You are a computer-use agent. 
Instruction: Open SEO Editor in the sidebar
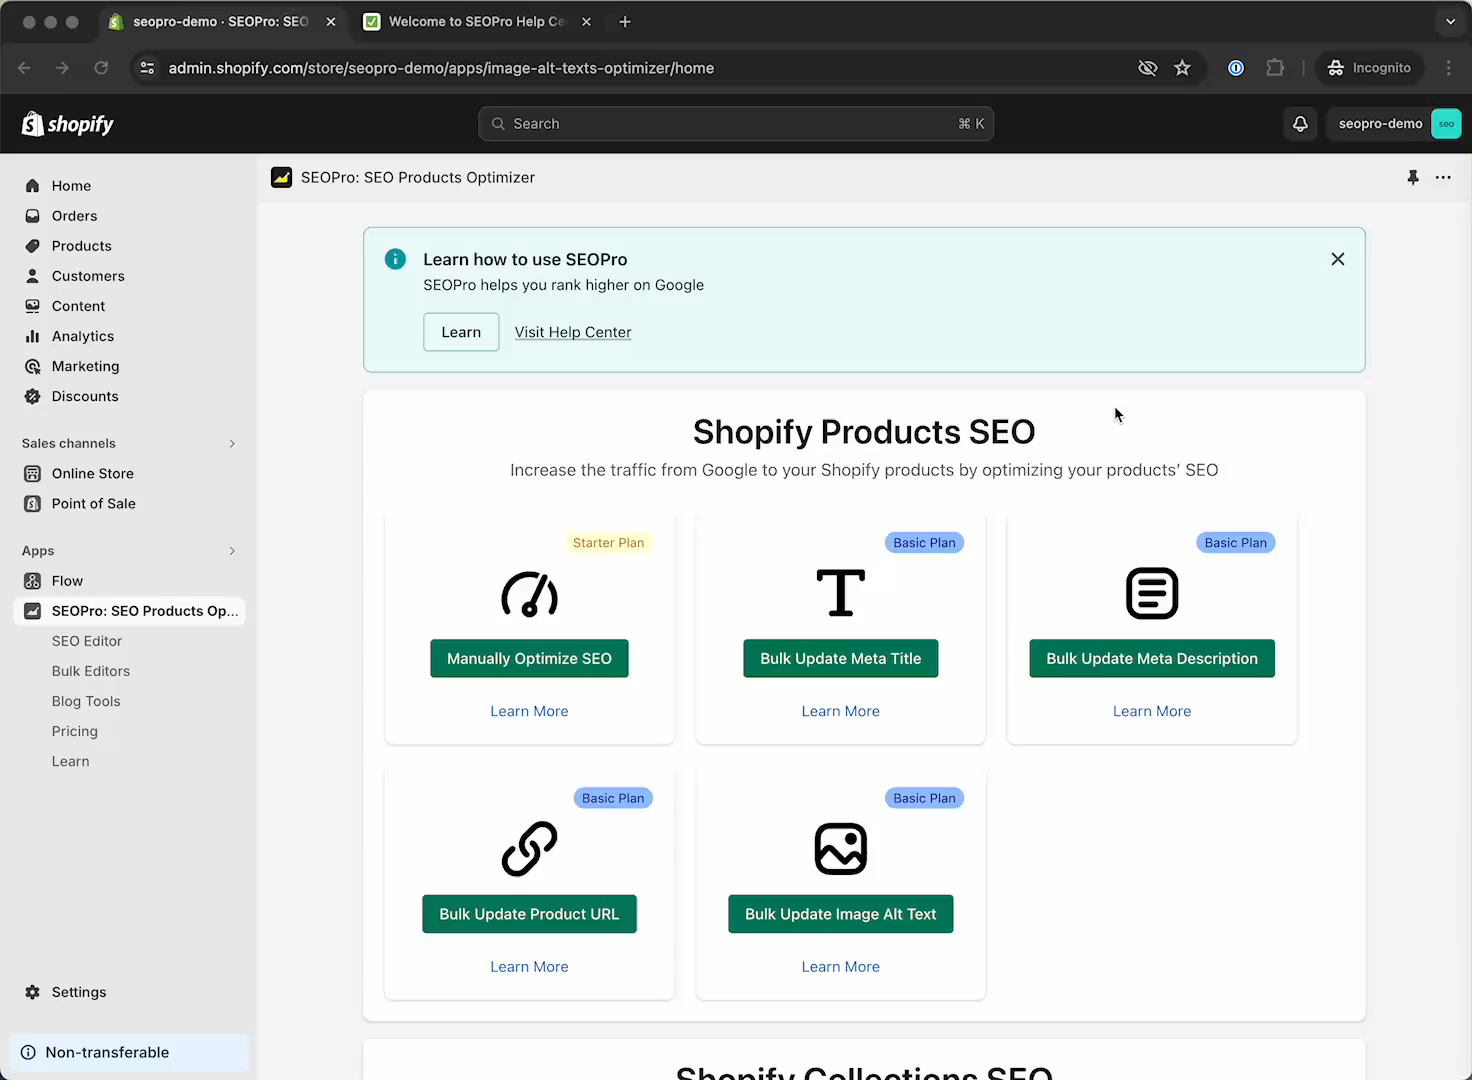pyautogui.click(x=87, y=641)
